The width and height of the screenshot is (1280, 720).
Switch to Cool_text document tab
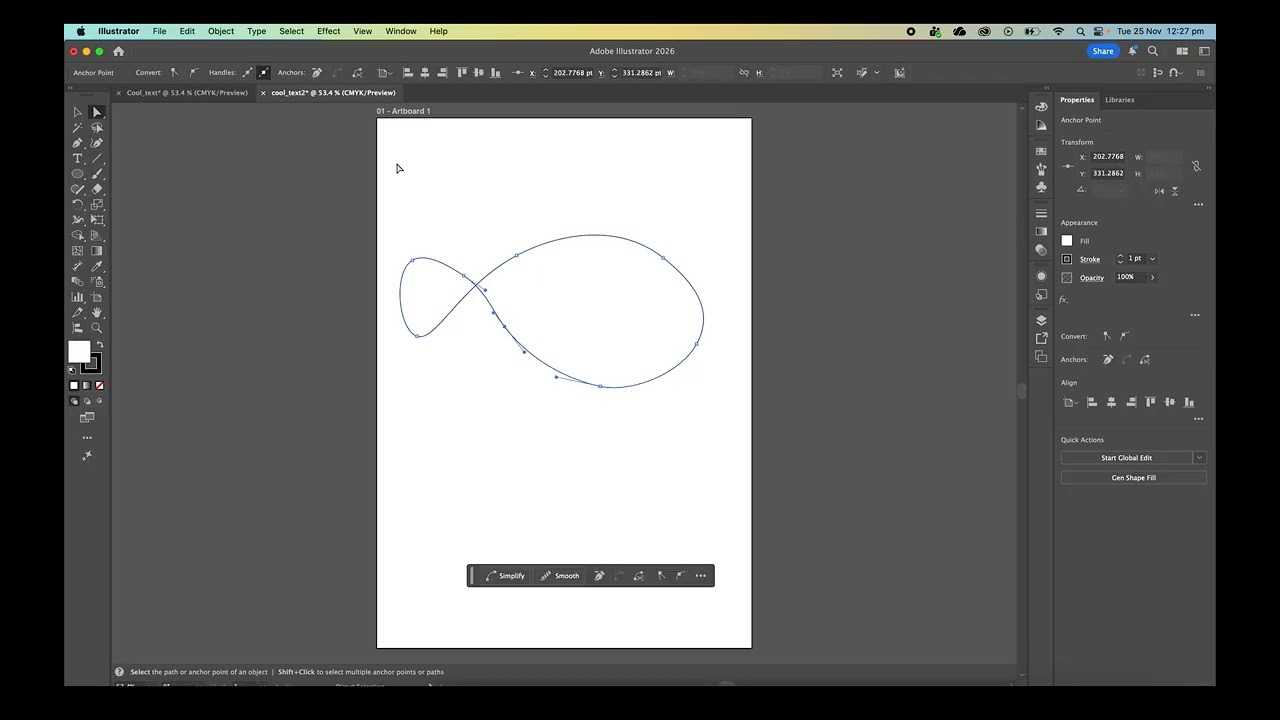click(x=187, y=93)
